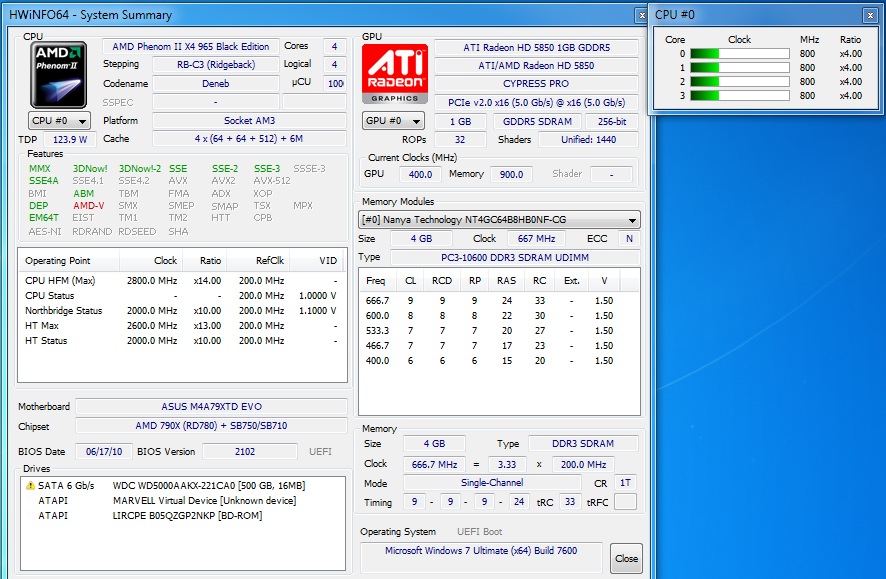Image resolution: width=886 pixels, height=579 pixels.
Task: Click the tRC value 33 field
Action: pos(570,502)
